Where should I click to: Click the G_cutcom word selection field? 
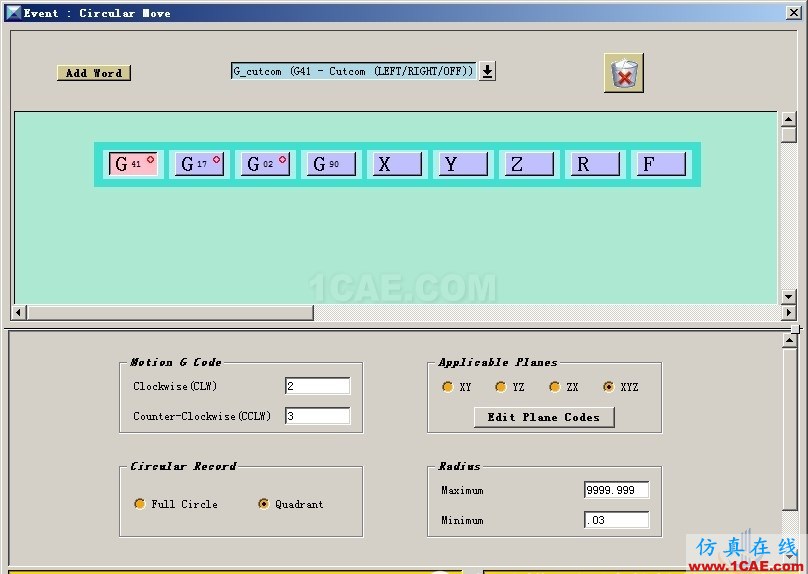click(x=354, y=71)
